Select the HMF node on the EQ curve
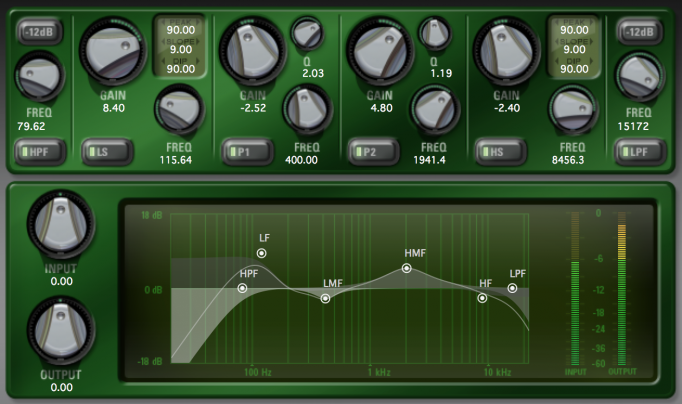682x404 pixels. pos(406,268)
